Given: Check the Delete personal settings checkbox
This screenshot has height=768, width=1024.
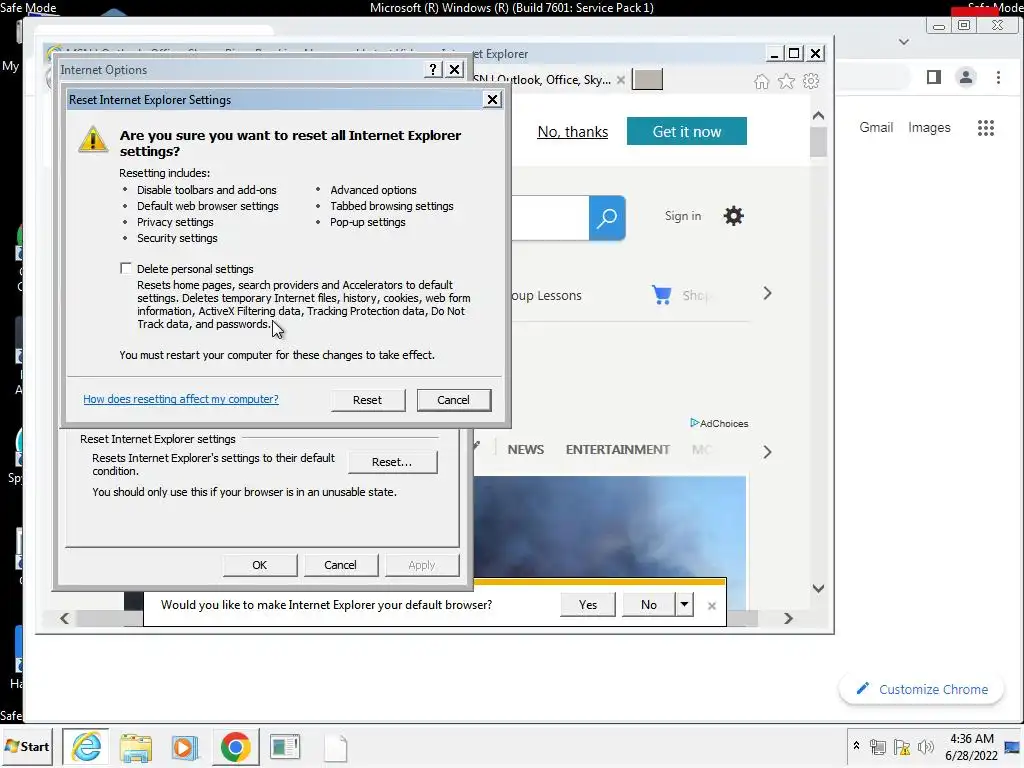Looking at the screenshot, I should (x=126, y=268).
